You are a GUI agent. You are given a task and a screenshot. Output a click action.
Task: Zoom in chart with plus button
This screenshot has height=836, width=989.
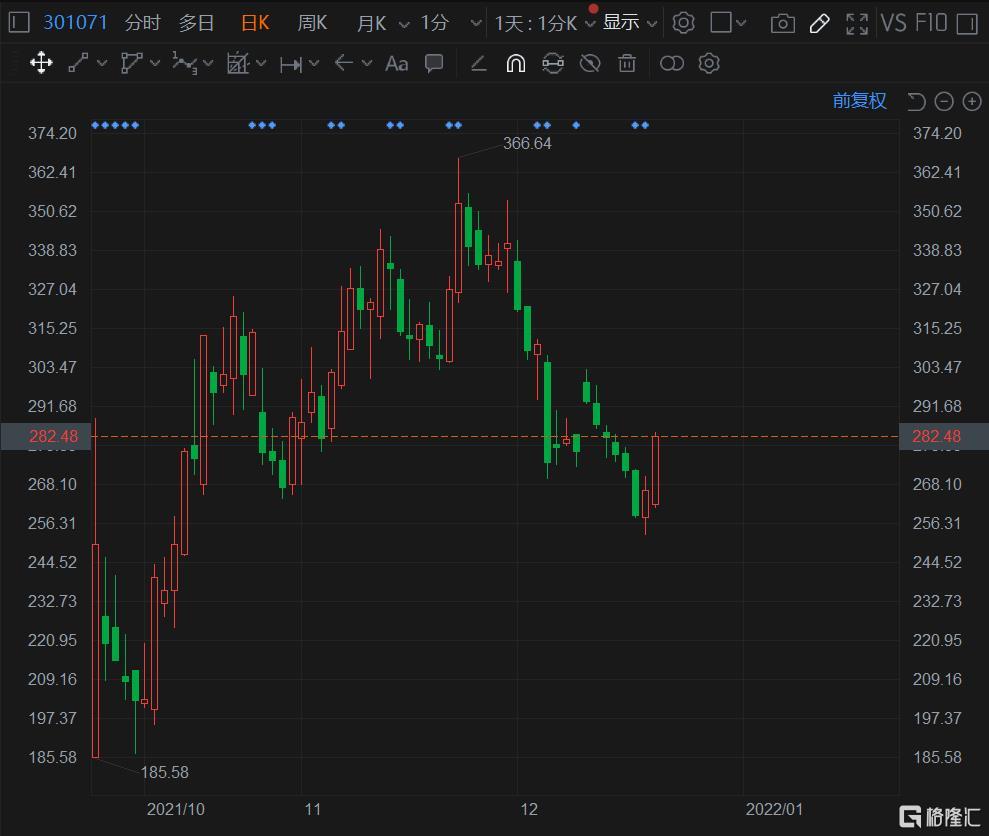pos(972,101)
